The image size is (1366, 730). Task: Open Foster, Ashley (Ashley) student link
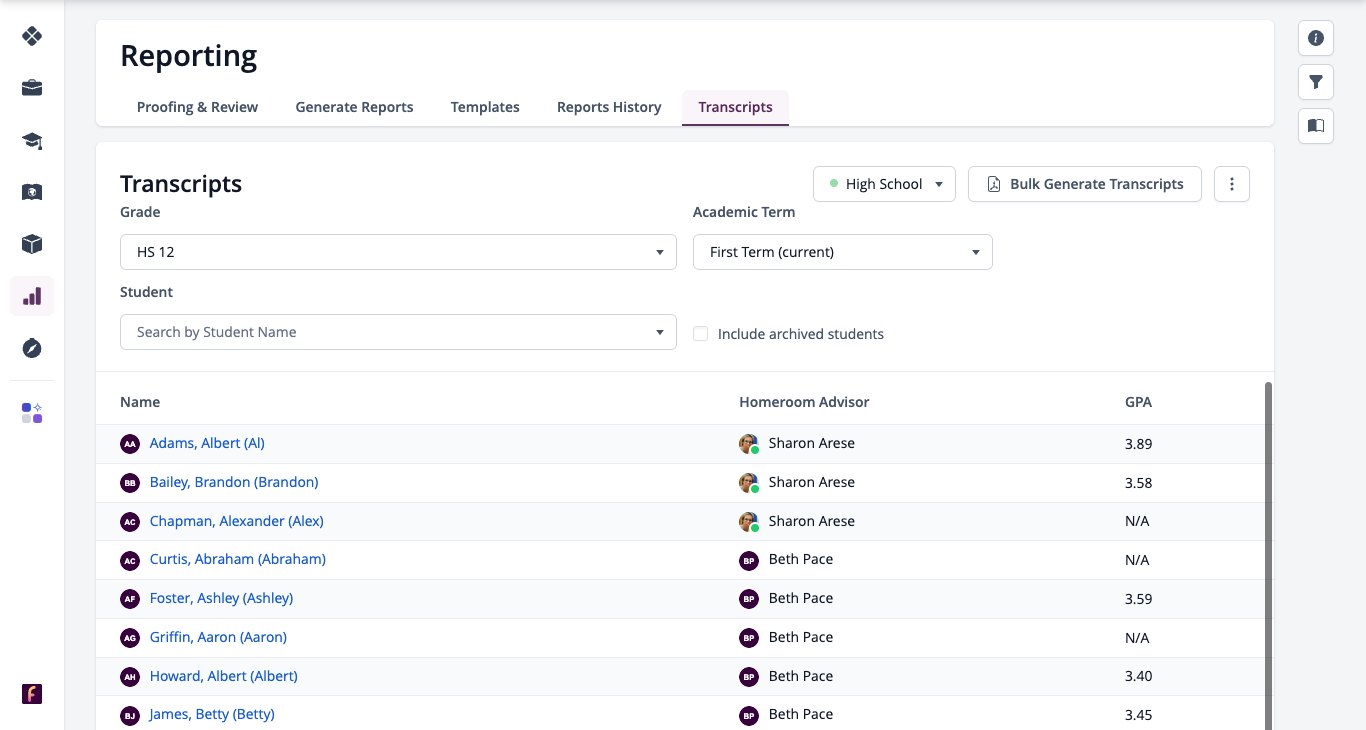pos(221,598)
